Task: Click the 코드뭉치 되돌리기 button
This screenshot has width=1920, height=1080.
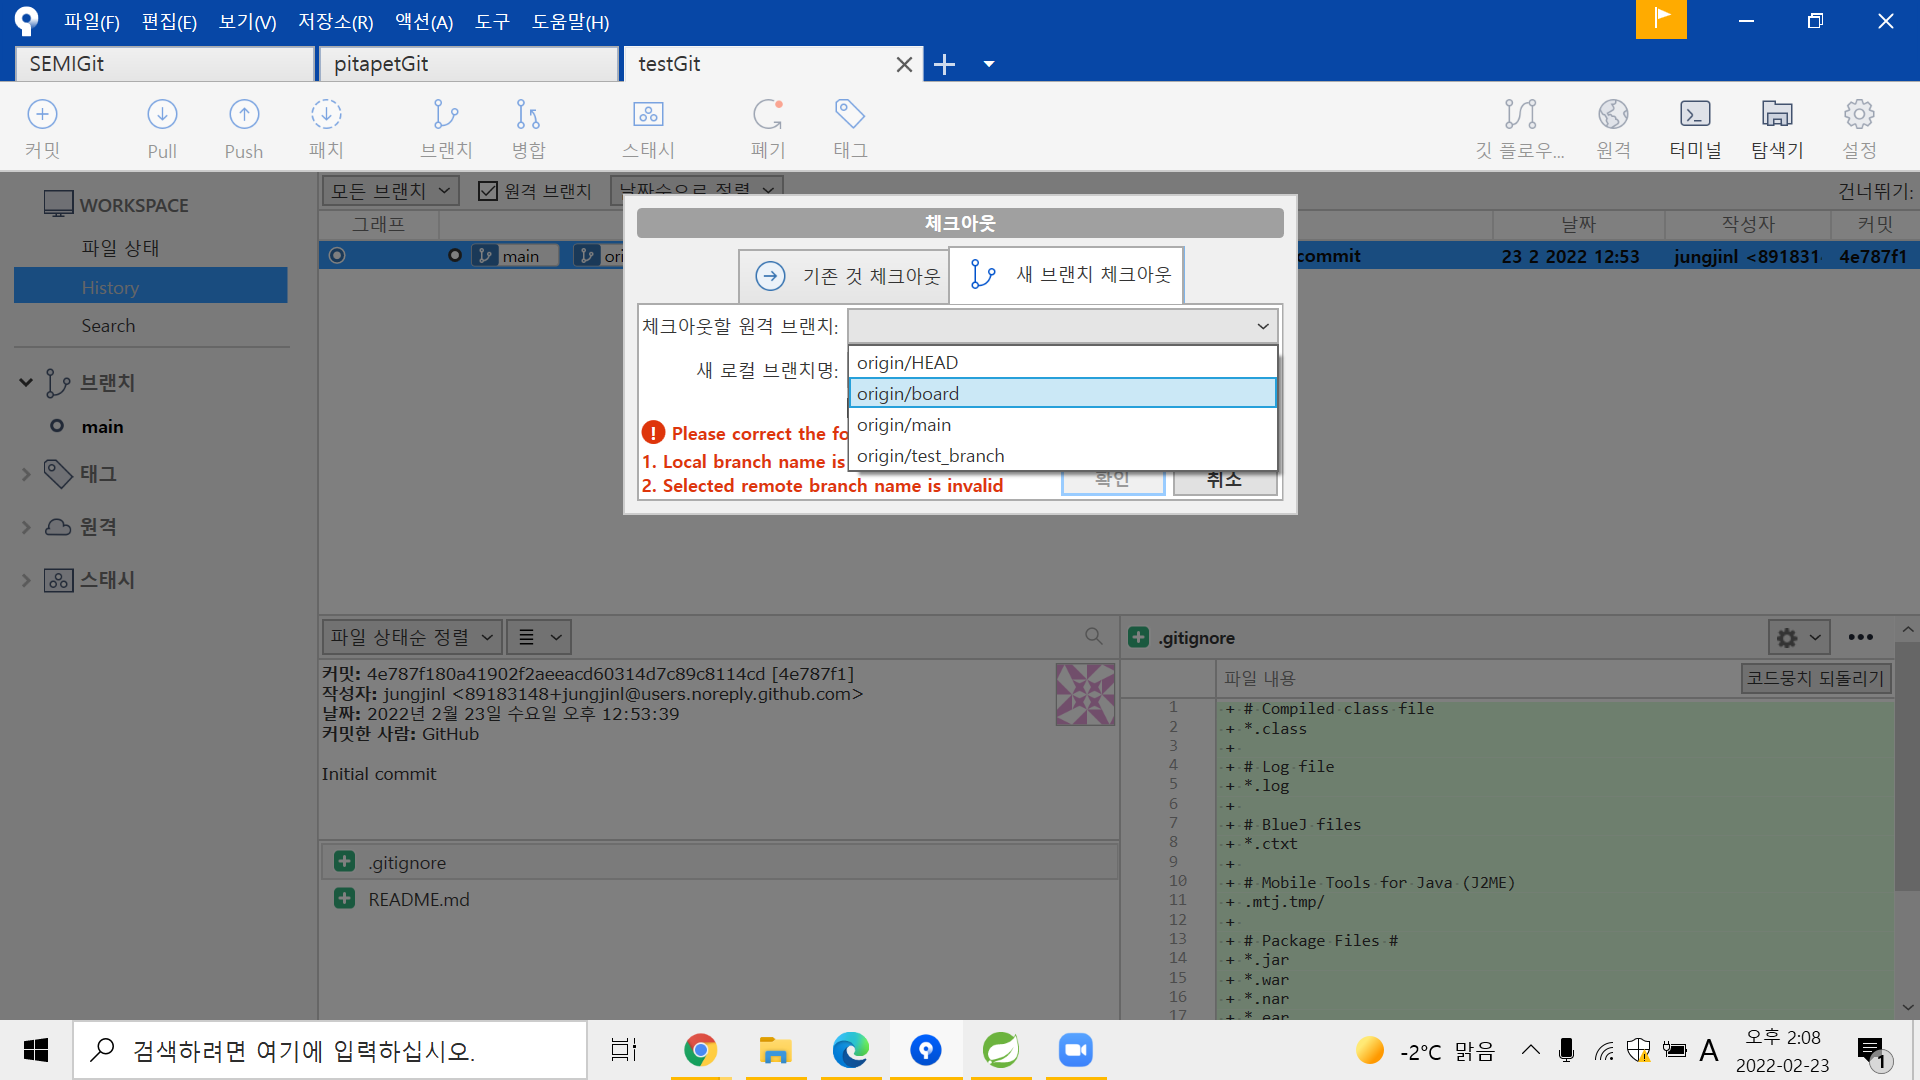Action: pyautogui.click(x=1815, y=678)
